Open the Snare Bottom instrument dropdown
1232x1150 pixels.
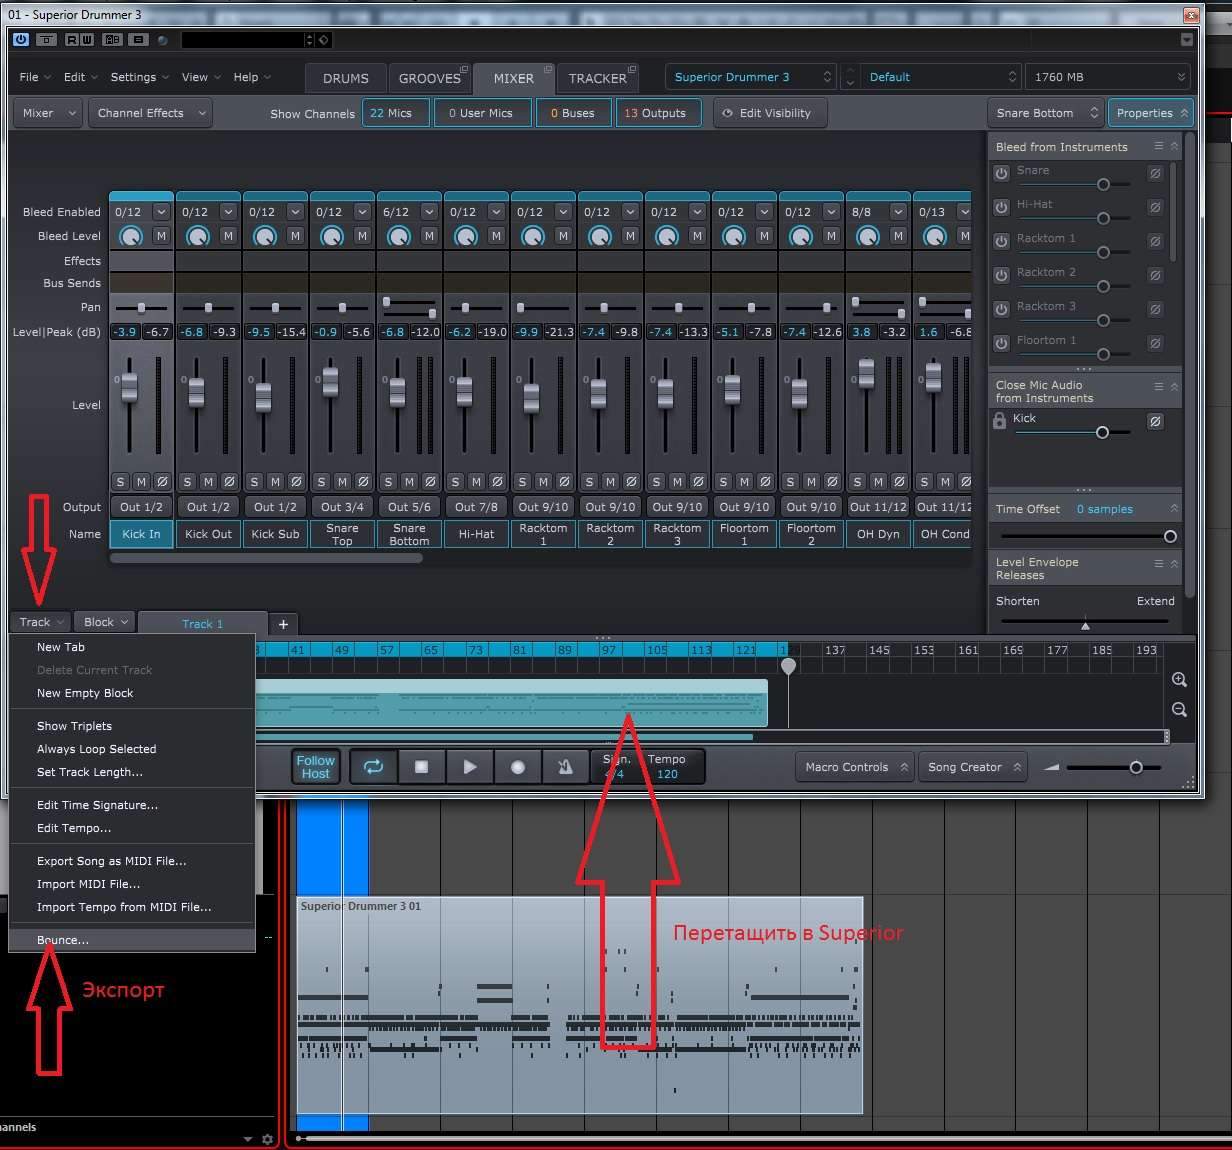coord(1046,113)
